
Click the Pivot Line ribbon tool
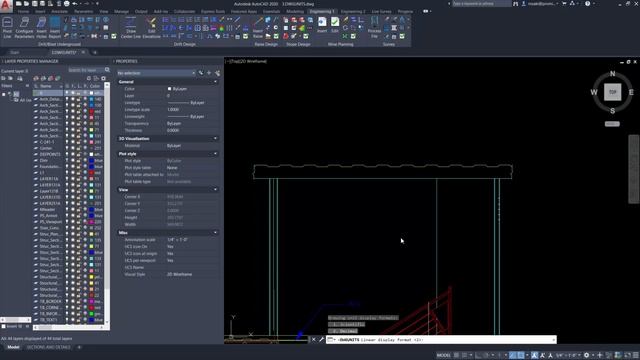coord(7,28)
